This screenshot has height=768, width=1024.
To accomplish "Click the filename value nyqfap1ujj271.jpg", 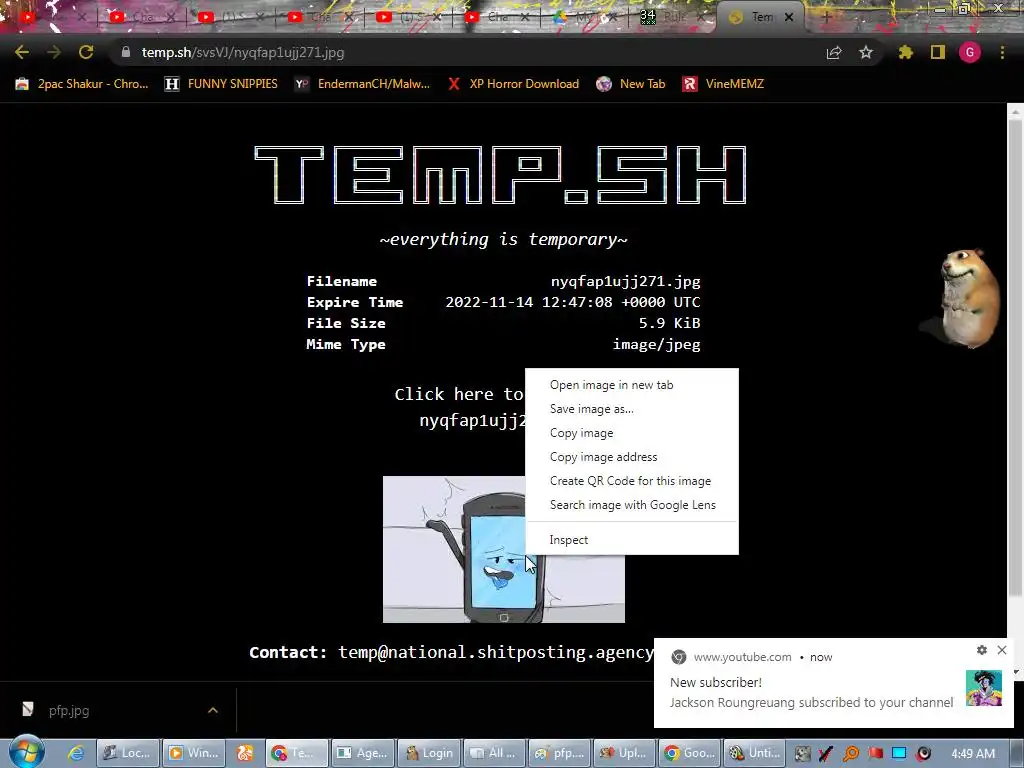I will coord(626,281).
